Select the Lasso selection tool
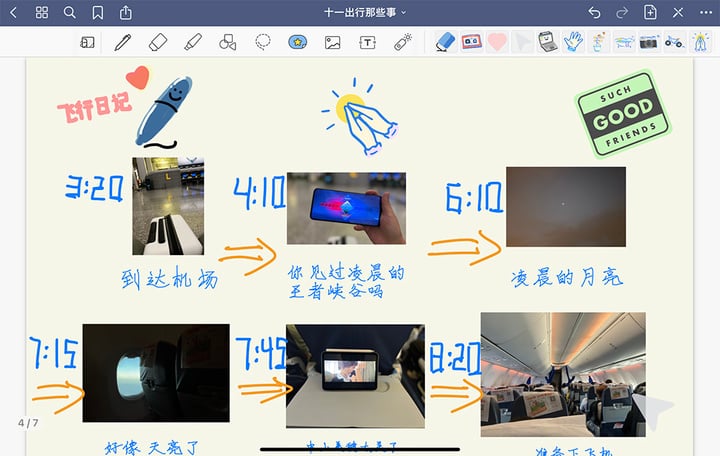This screenshot has height=456, width=720. [262, 42]
